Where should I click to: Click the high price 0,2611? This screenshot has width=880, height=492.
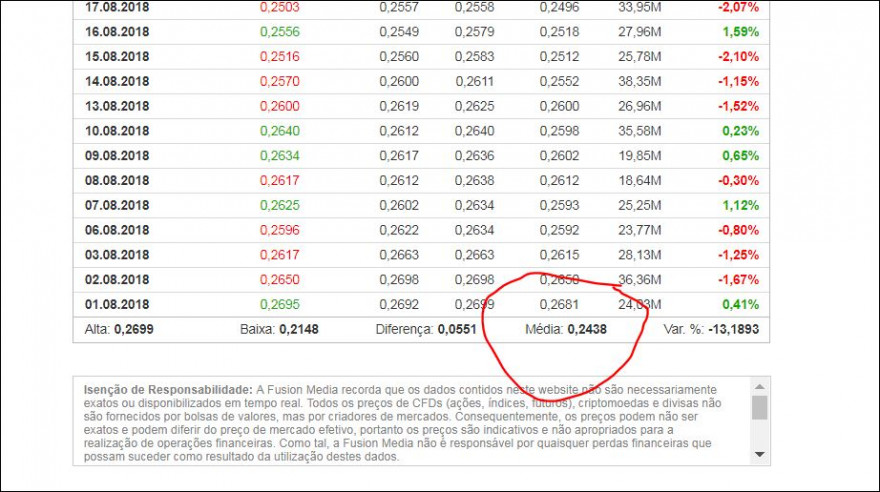tap(474, 81)
